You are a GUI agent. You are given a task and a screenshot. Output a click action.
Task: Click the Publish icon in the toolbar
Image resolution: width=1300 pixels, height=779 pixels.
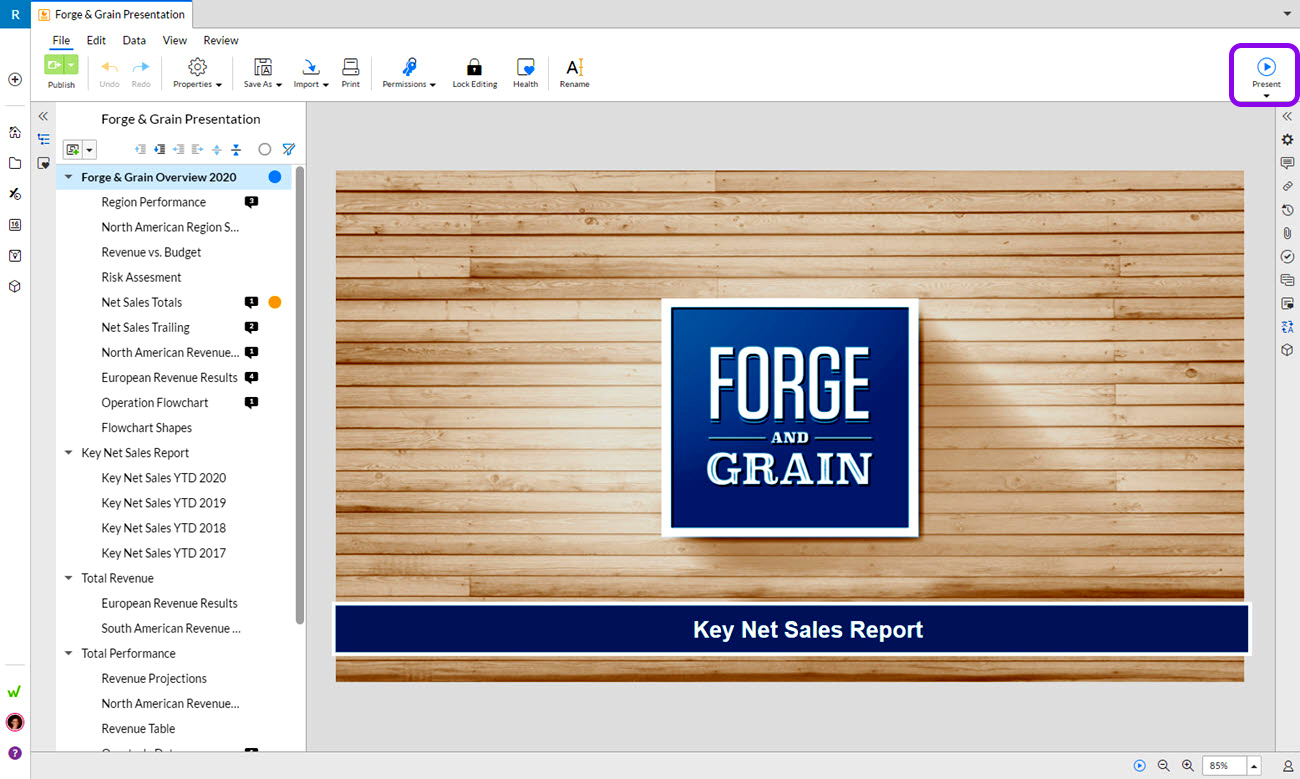[55, 65]
